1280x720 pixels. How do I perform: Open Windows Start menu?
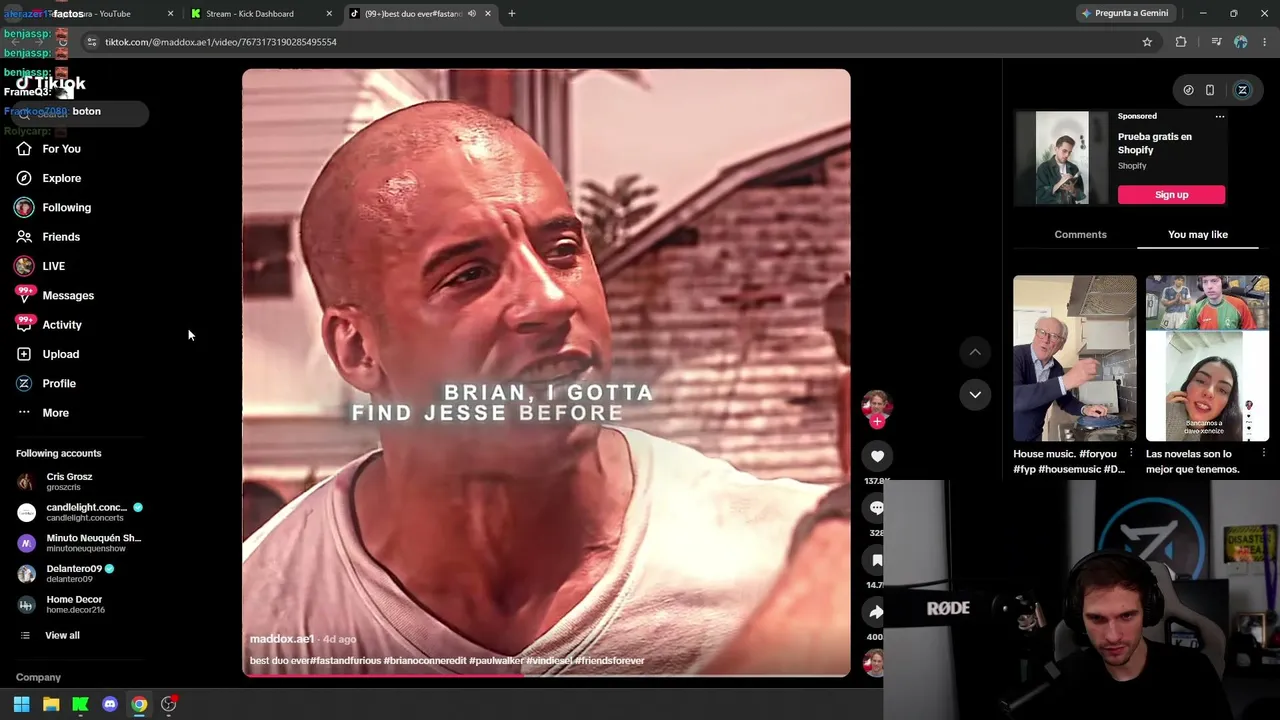[21, 704]
